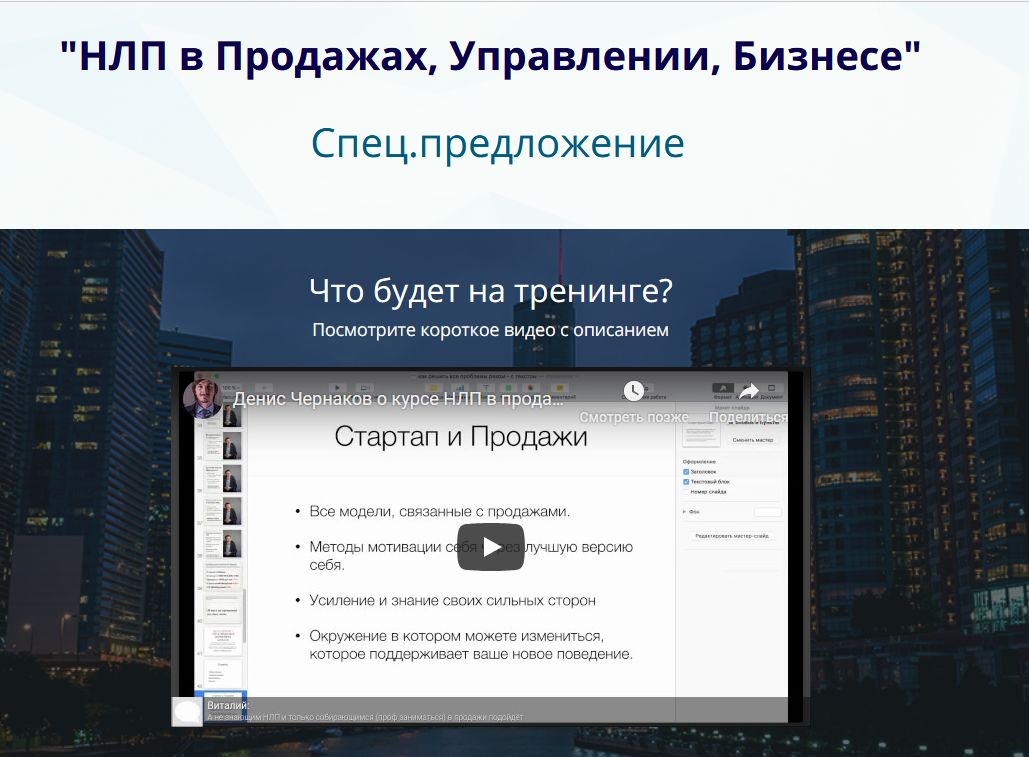The height and width of the screenshot is (757, 1029).
Task: Uncheck the Заголовок checkbox
Action: click(686, 471)
